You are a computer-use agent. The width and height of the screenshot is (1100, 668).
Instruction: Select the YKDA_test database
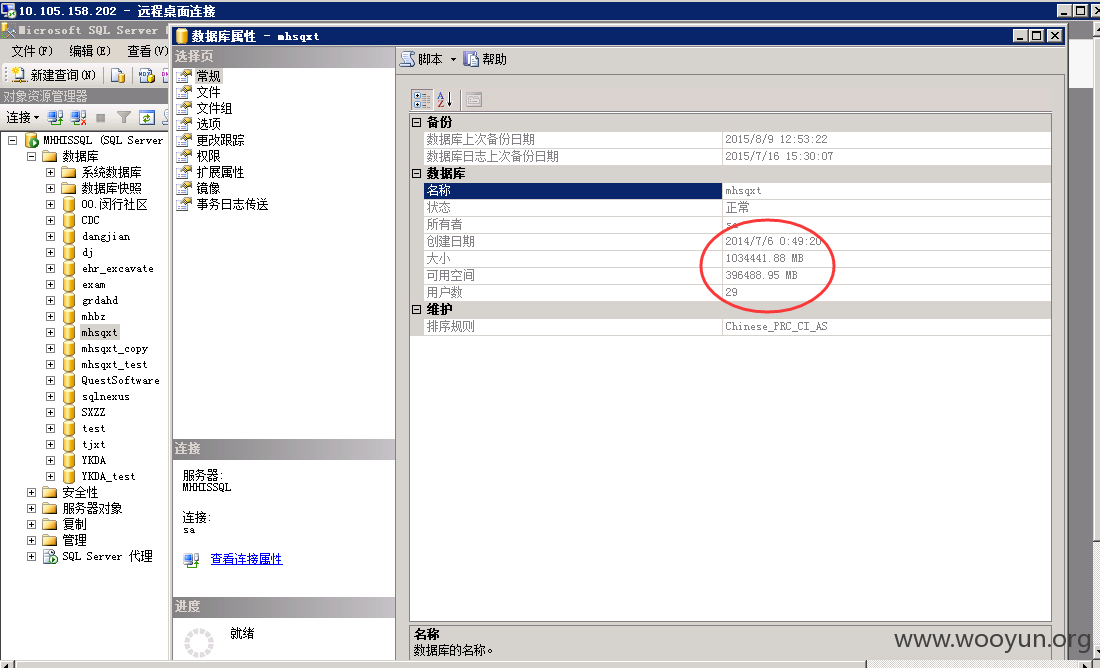pos(108,476)
